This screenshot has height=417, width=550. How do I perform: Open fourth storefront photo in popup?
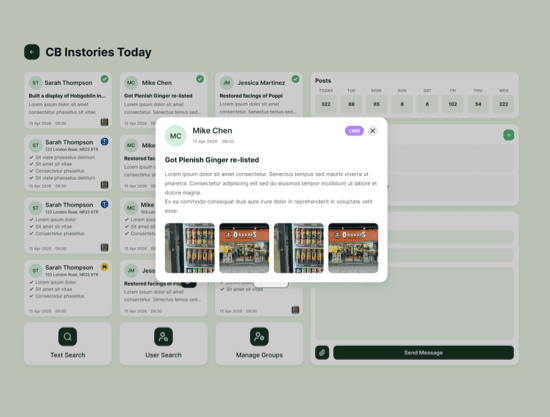[353, 248]
